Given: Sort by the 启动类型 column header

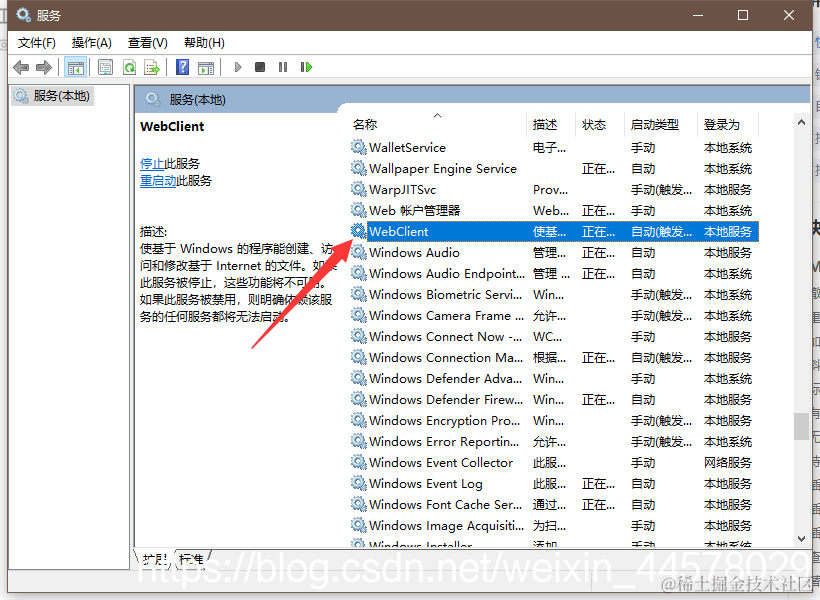Looking at the screenshot, I should pyautogui.click(x=660, y=124).
